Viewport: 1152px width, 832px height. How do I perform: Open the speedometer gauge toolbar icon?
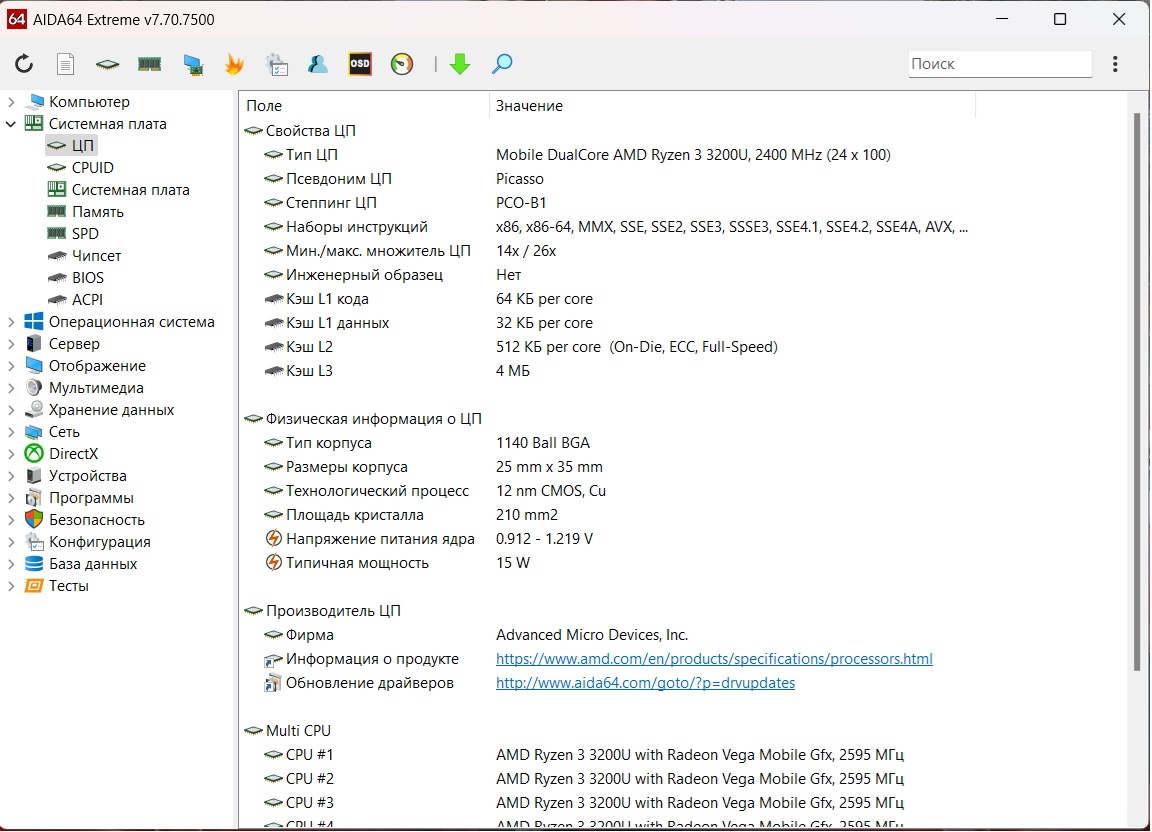(x=402, y=64)
